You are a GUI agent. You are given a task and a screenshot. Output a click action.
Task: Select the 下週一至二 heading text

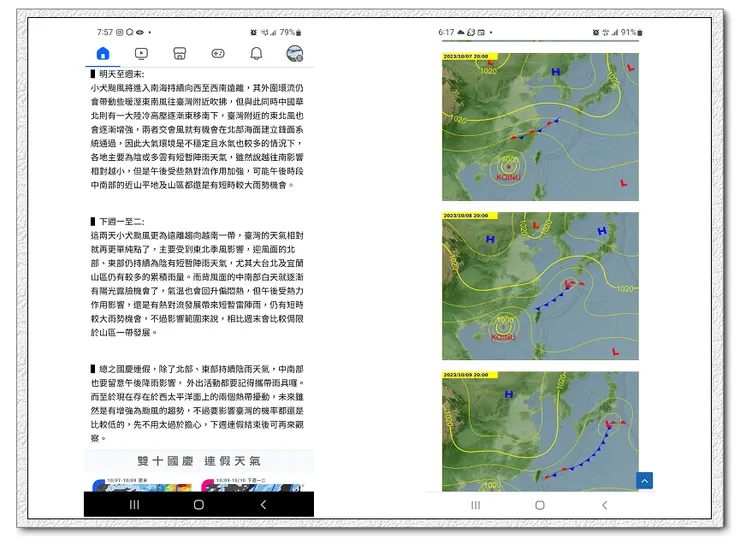pos(121,221)
